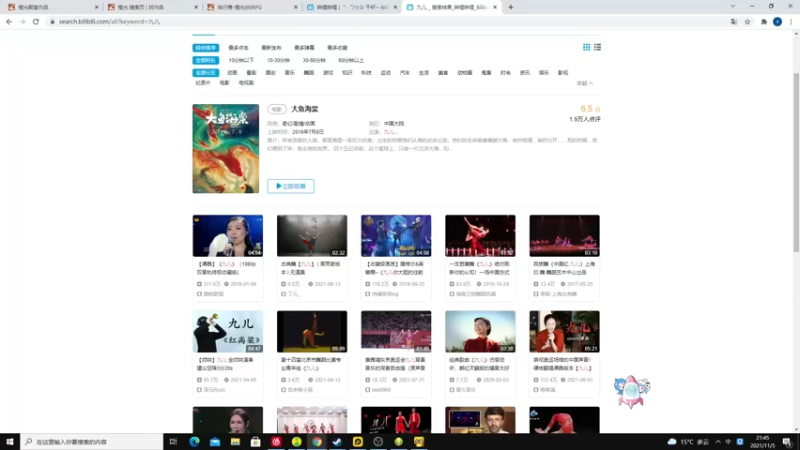Screen dimensions: 800x450
Task: Switch results to list view
Action: pos(597,47)
